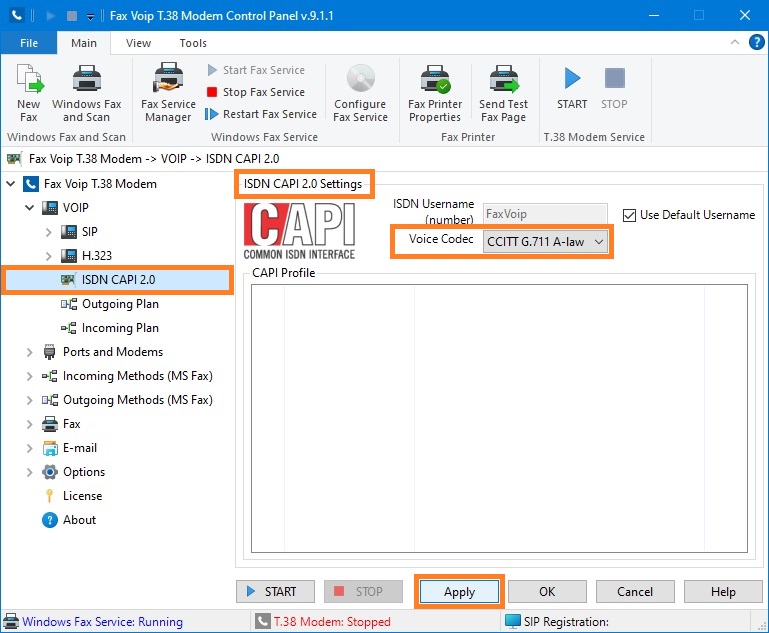769x633 pixels.
Task: Click the bottom STOP button
Action: click(363, 591)
